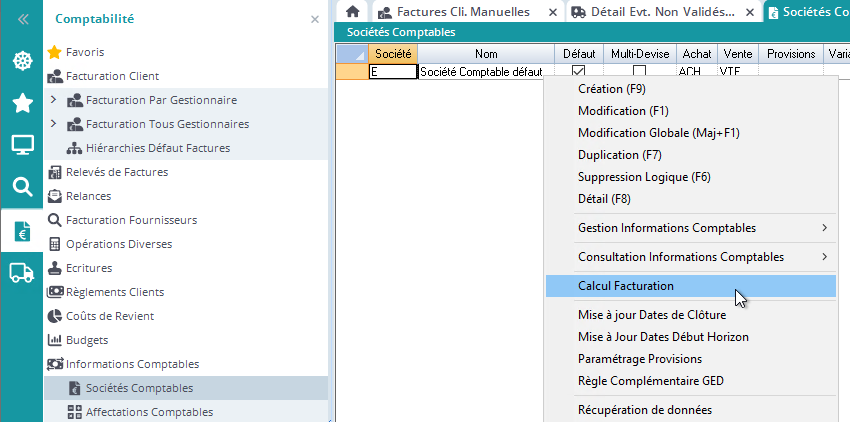Open the magnifier search icon in sidebar
The width and height of the screenshot is (850, 422).
21,187
